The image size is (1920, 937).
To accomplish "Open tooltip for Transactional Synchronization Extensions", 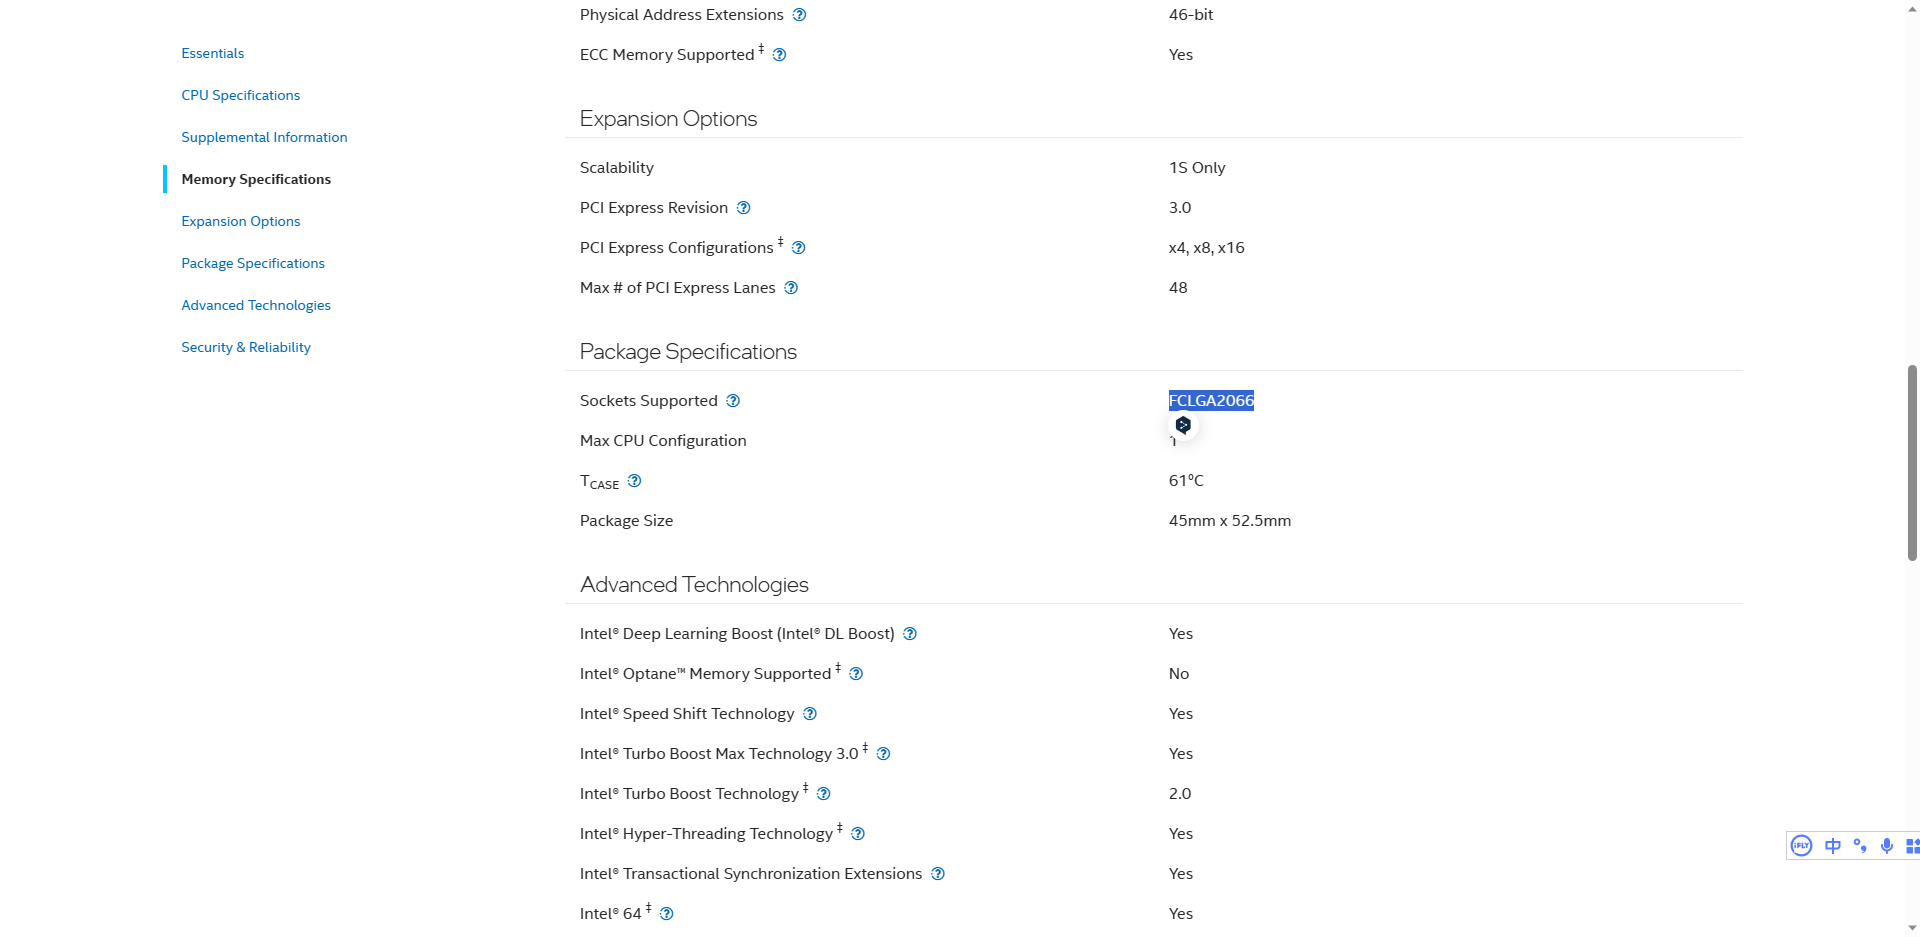I will pos(938,874).
